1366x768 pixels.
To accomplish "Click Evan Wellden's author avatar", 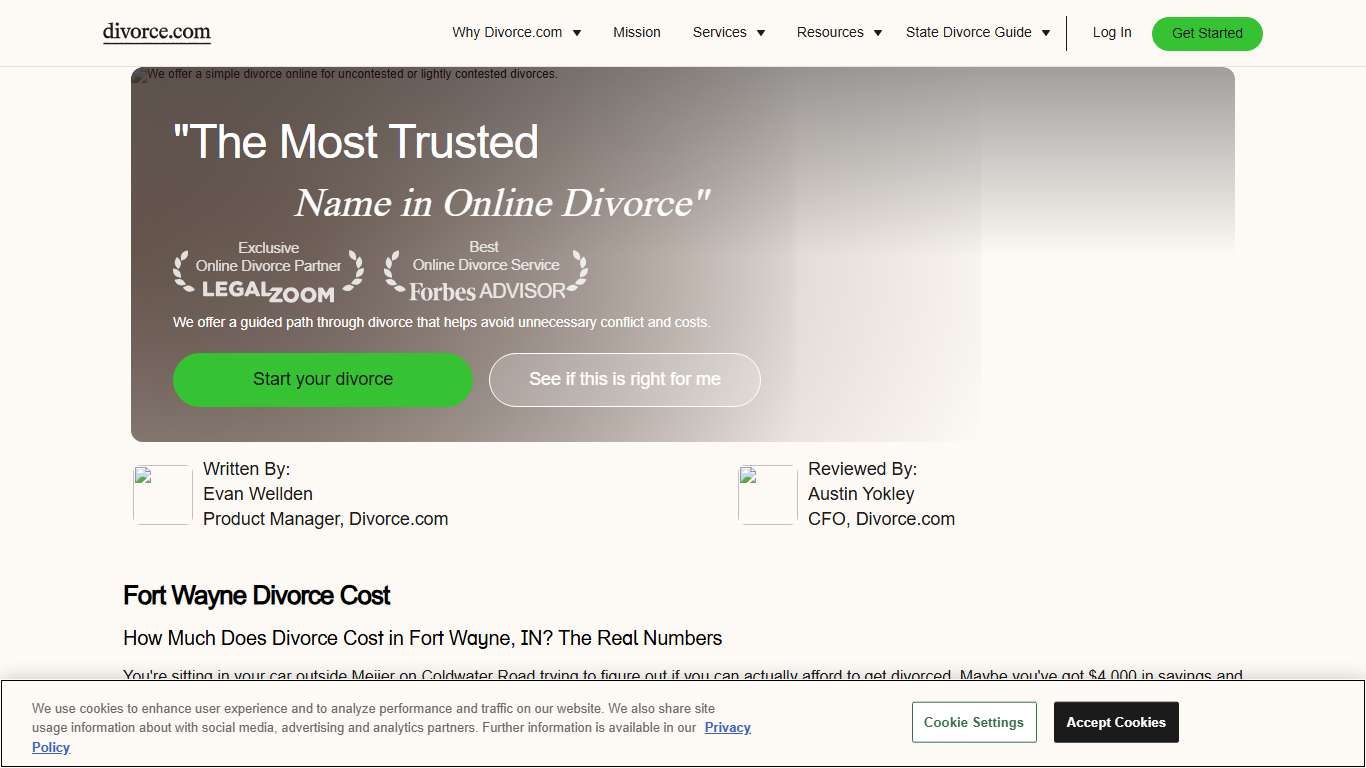I will pos(162,494).
